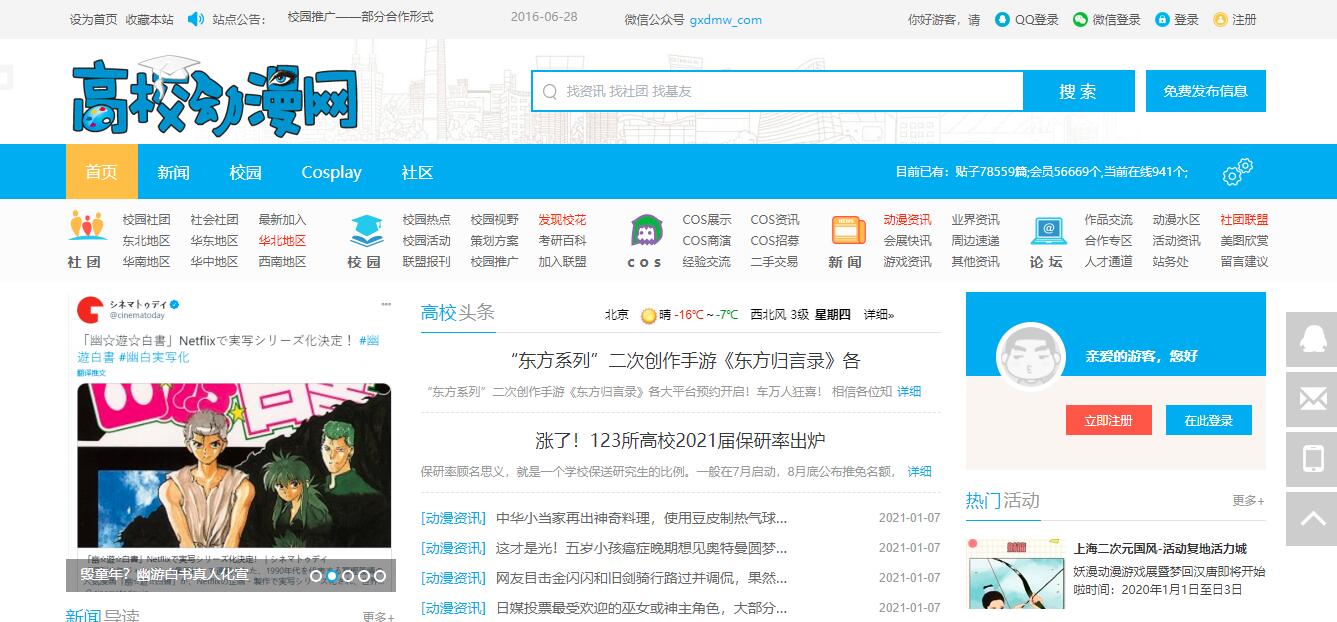The height and width of the screenshot is (622, 1337).
Task: Click the 社团联盟 link
Action: (x=1244, y=220)
